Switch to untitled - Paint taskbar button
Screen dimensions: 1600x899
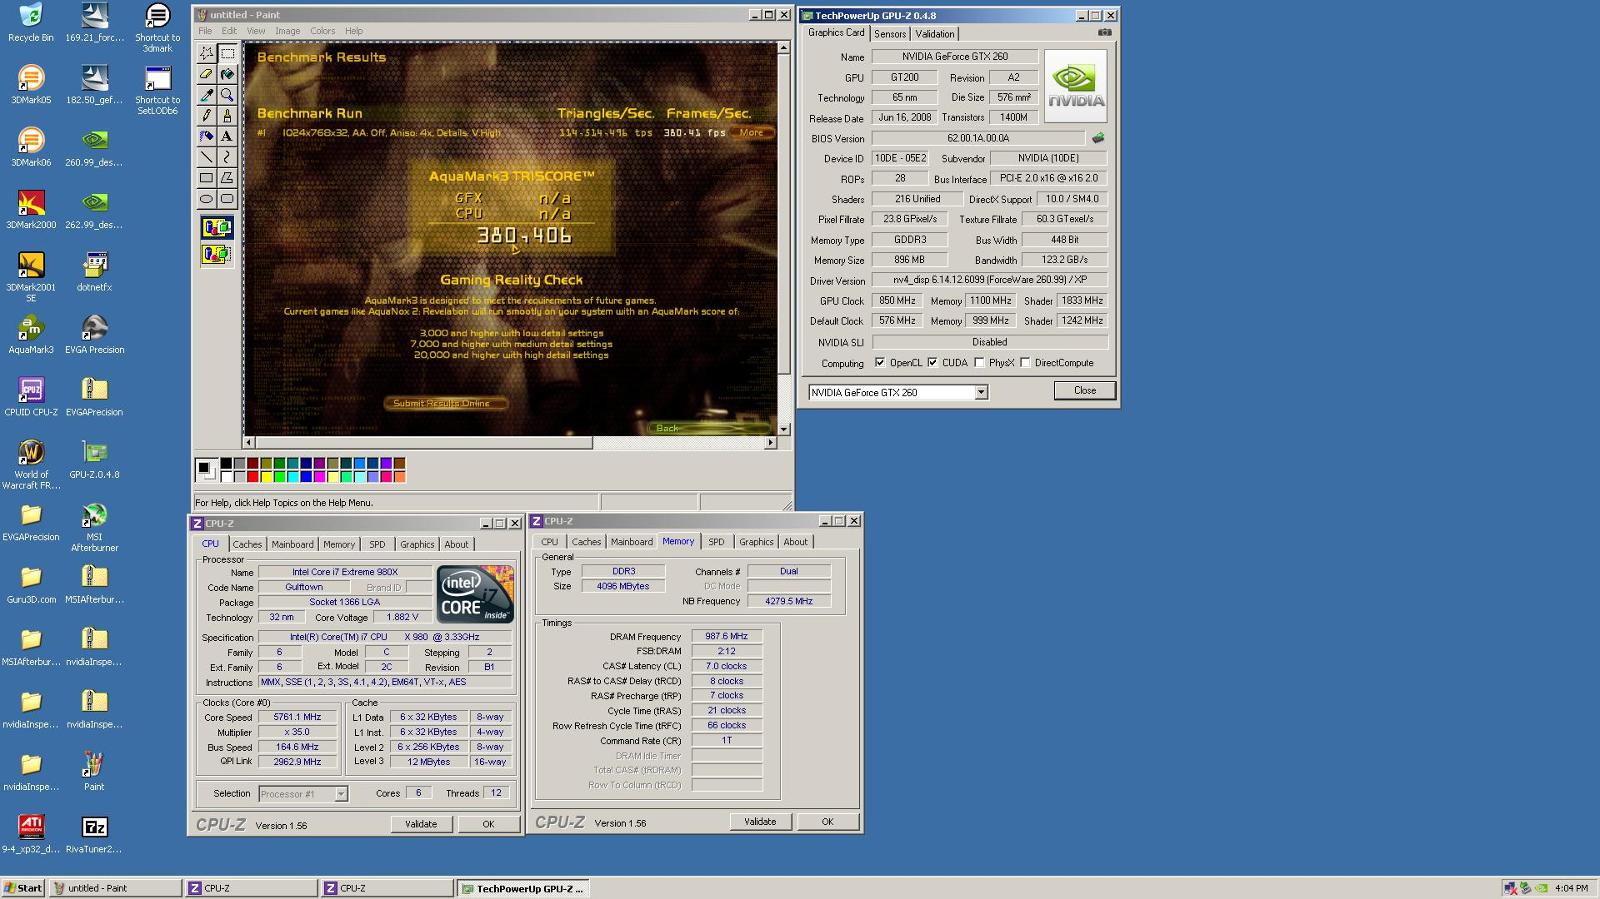pos(115,888)
